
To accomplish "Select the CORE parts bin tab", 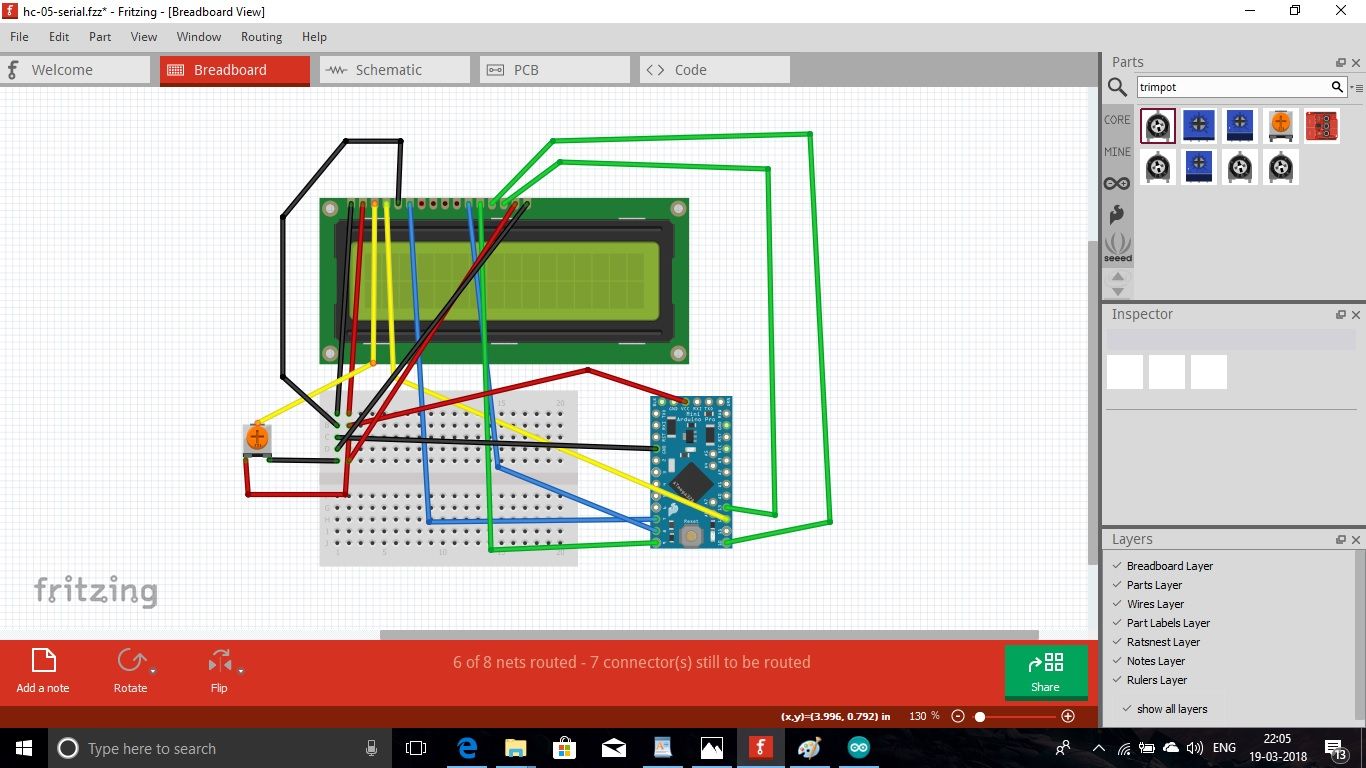I will [x=1116, y=119].
